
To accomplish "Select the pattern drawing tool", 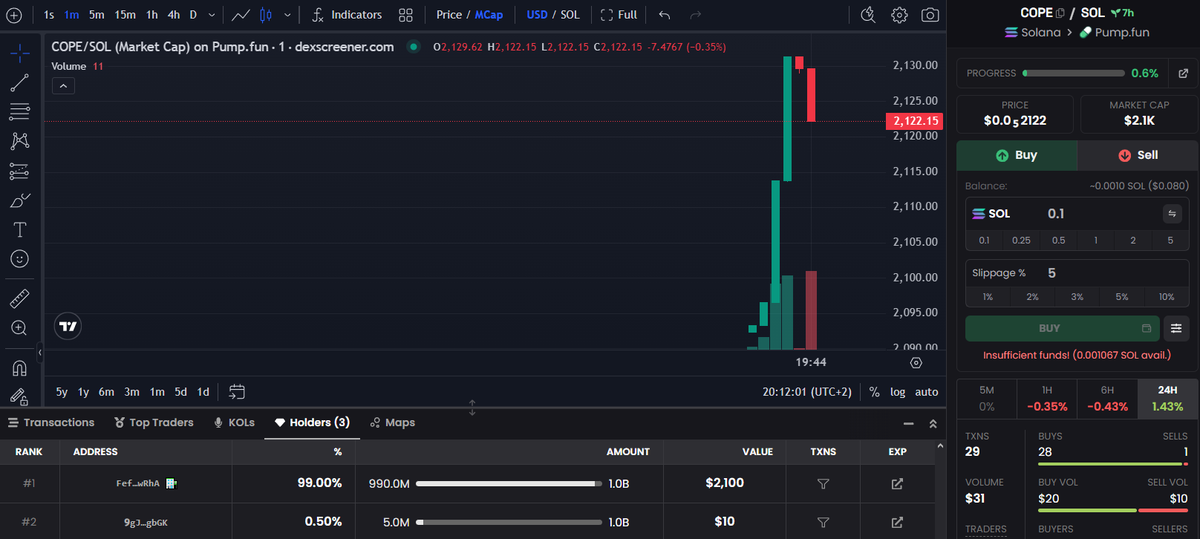I will tap(19, 141).
